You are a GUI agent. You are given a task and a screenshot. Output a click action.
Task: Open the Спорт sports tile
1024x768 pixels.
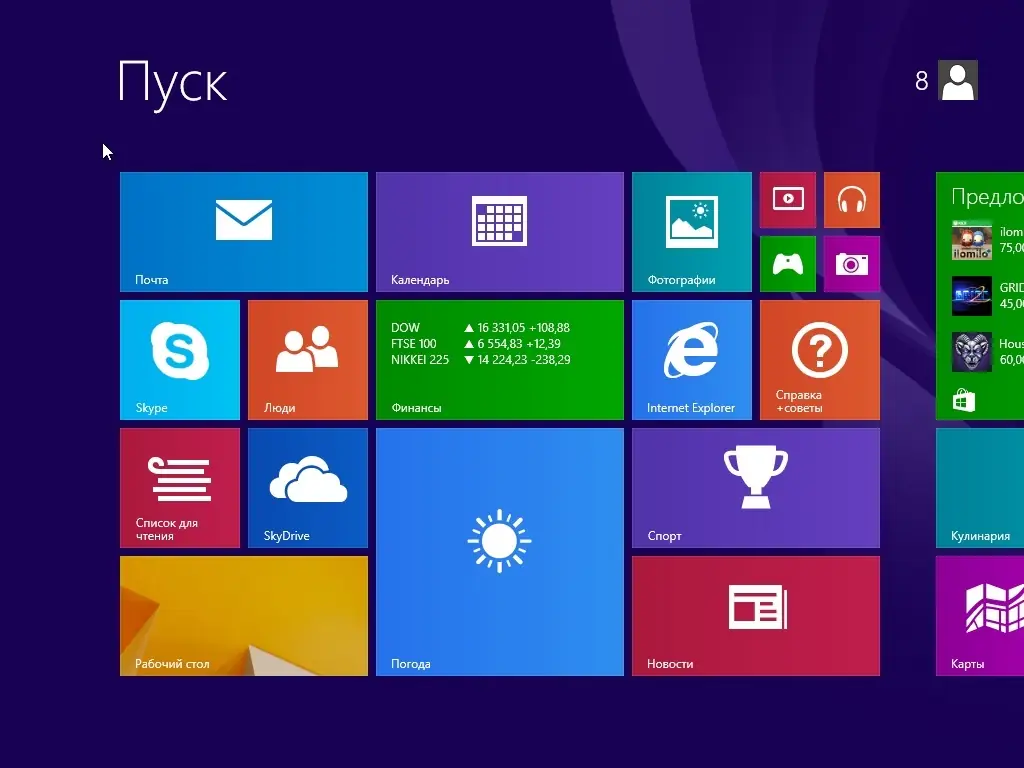[756, 488]
